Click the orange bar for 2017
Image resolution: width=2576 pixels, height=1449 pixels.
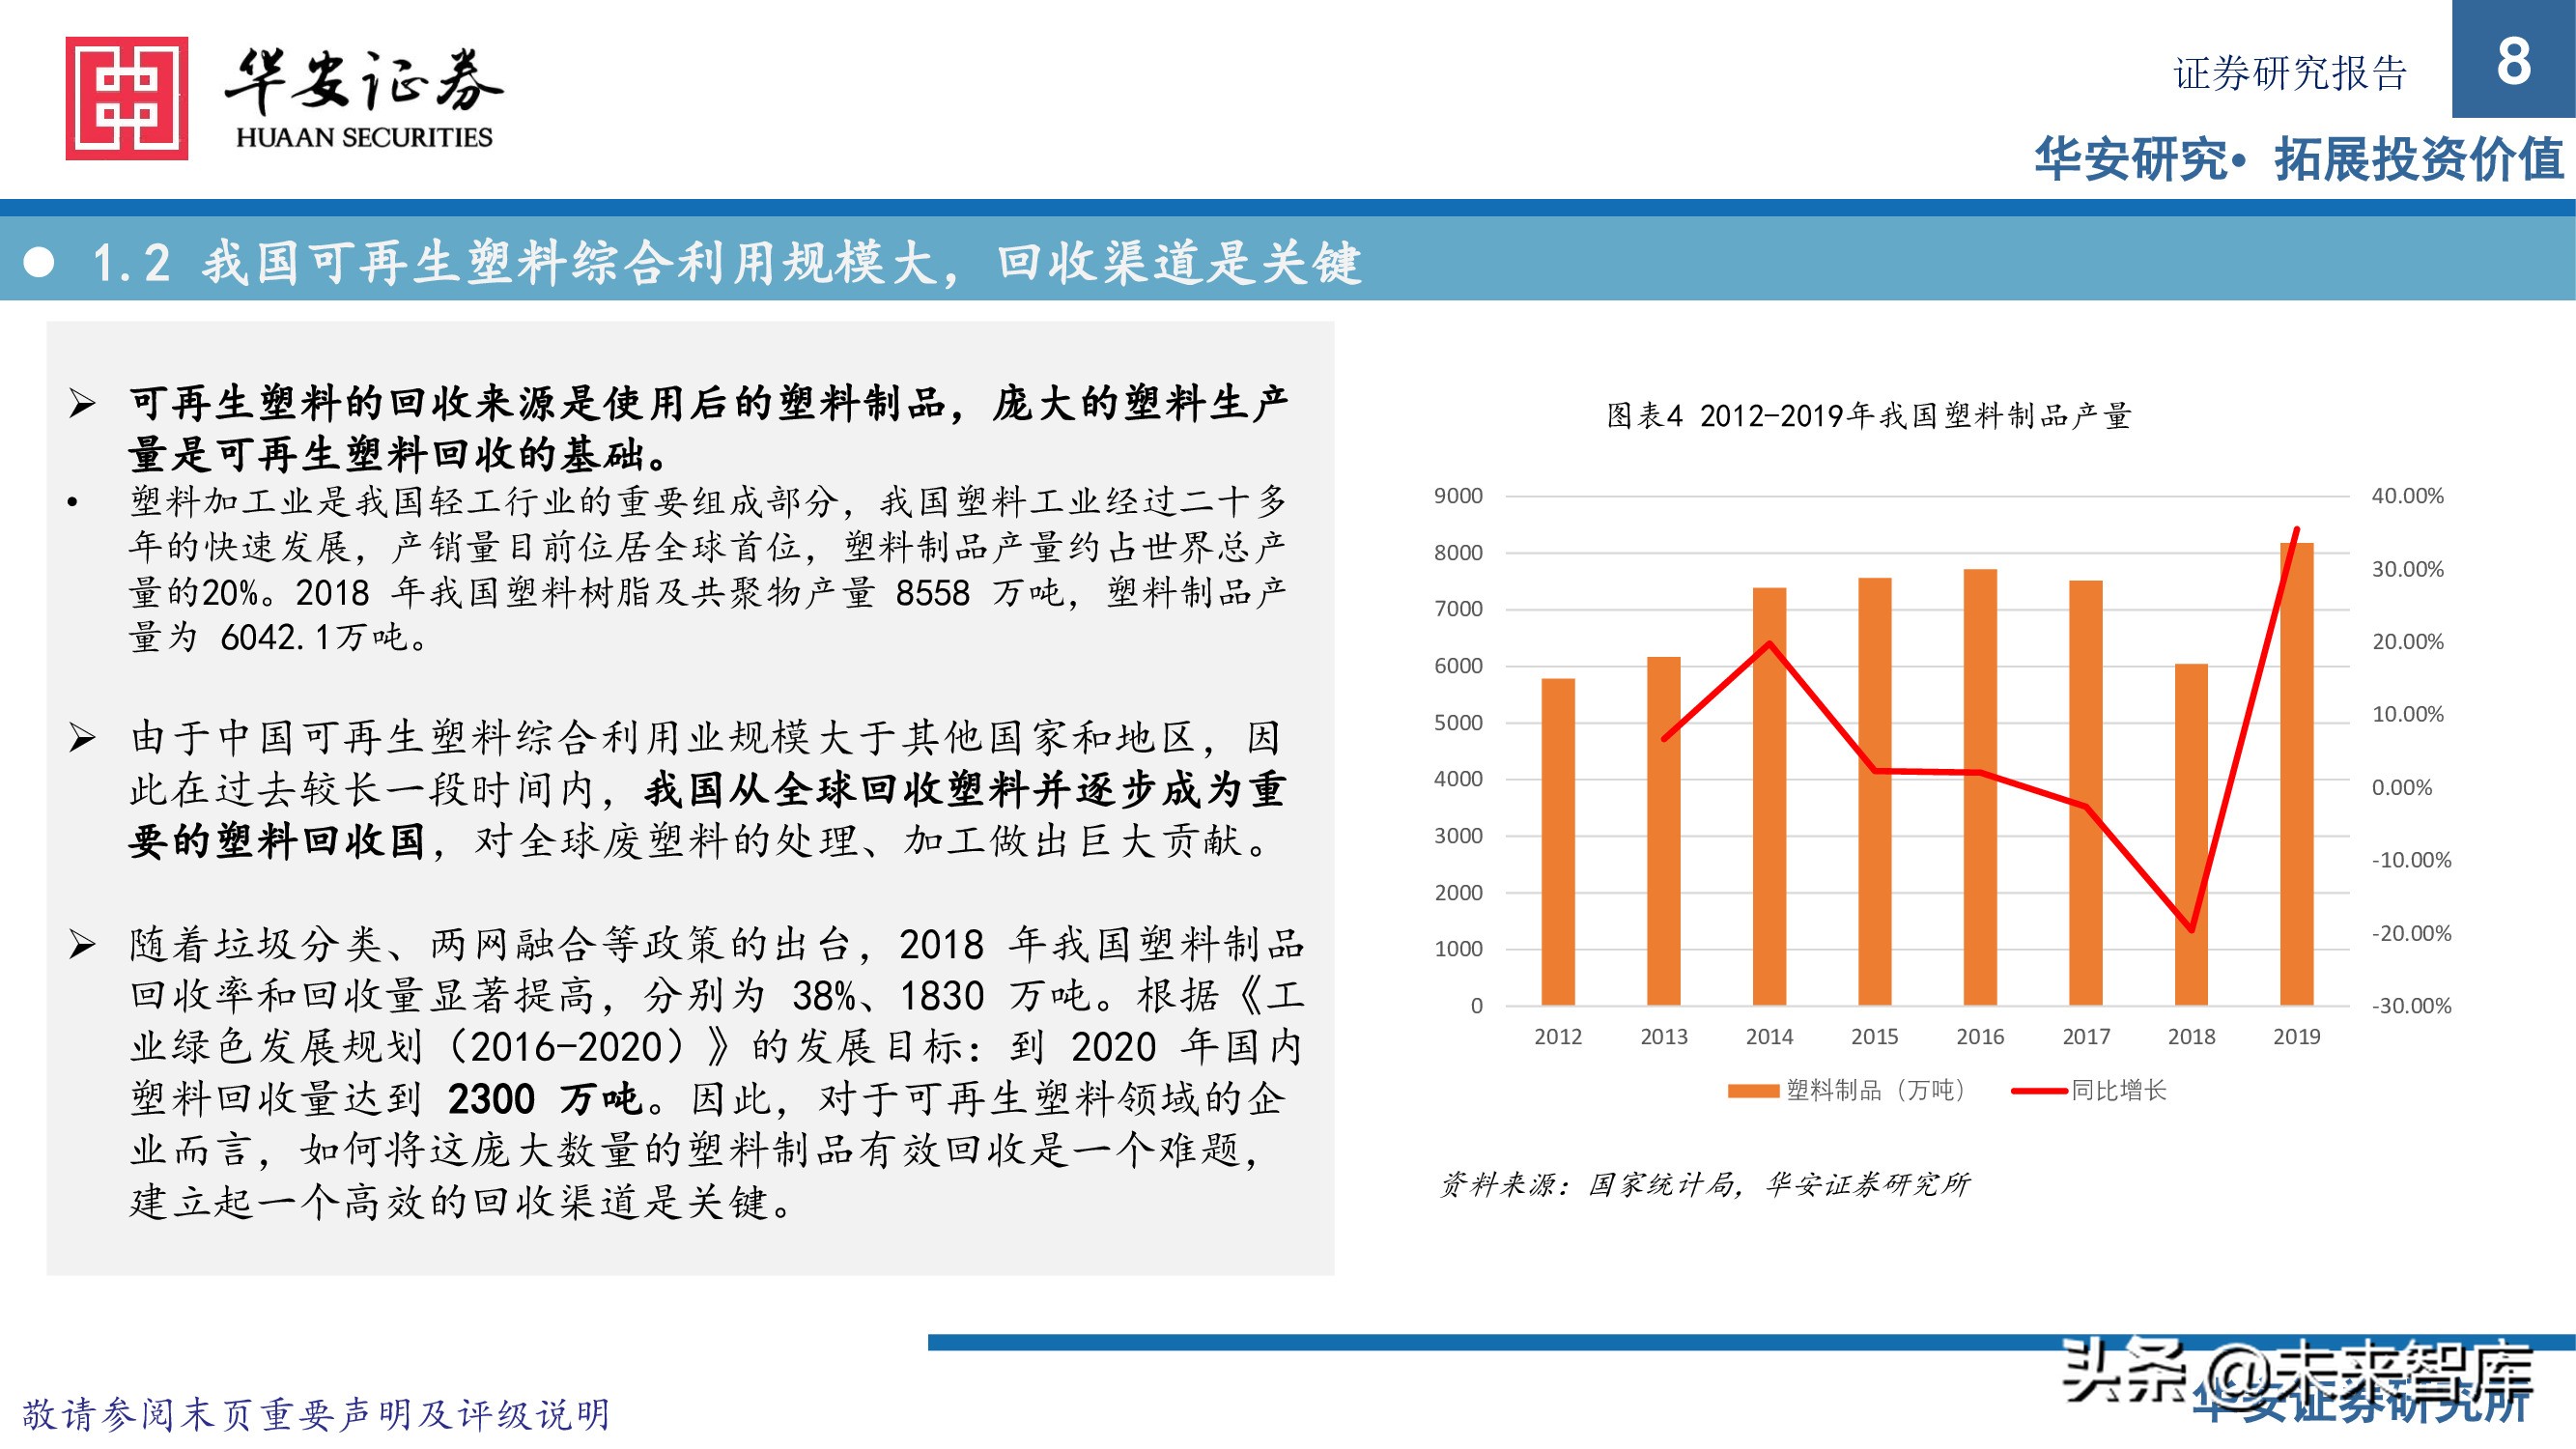click(x=2086, y=793)
